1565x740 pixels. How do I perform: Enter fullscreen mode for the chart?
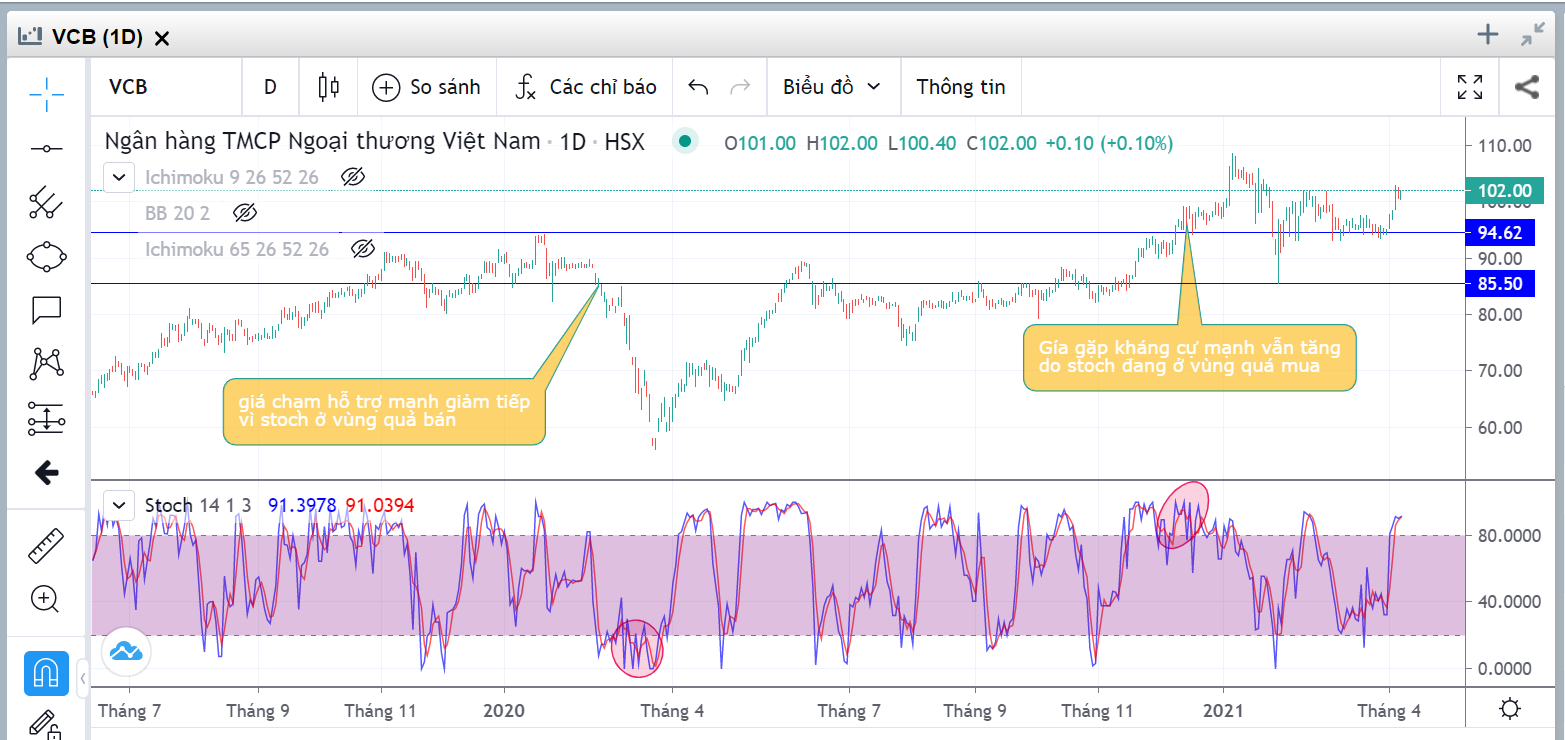click(1470, 87)
